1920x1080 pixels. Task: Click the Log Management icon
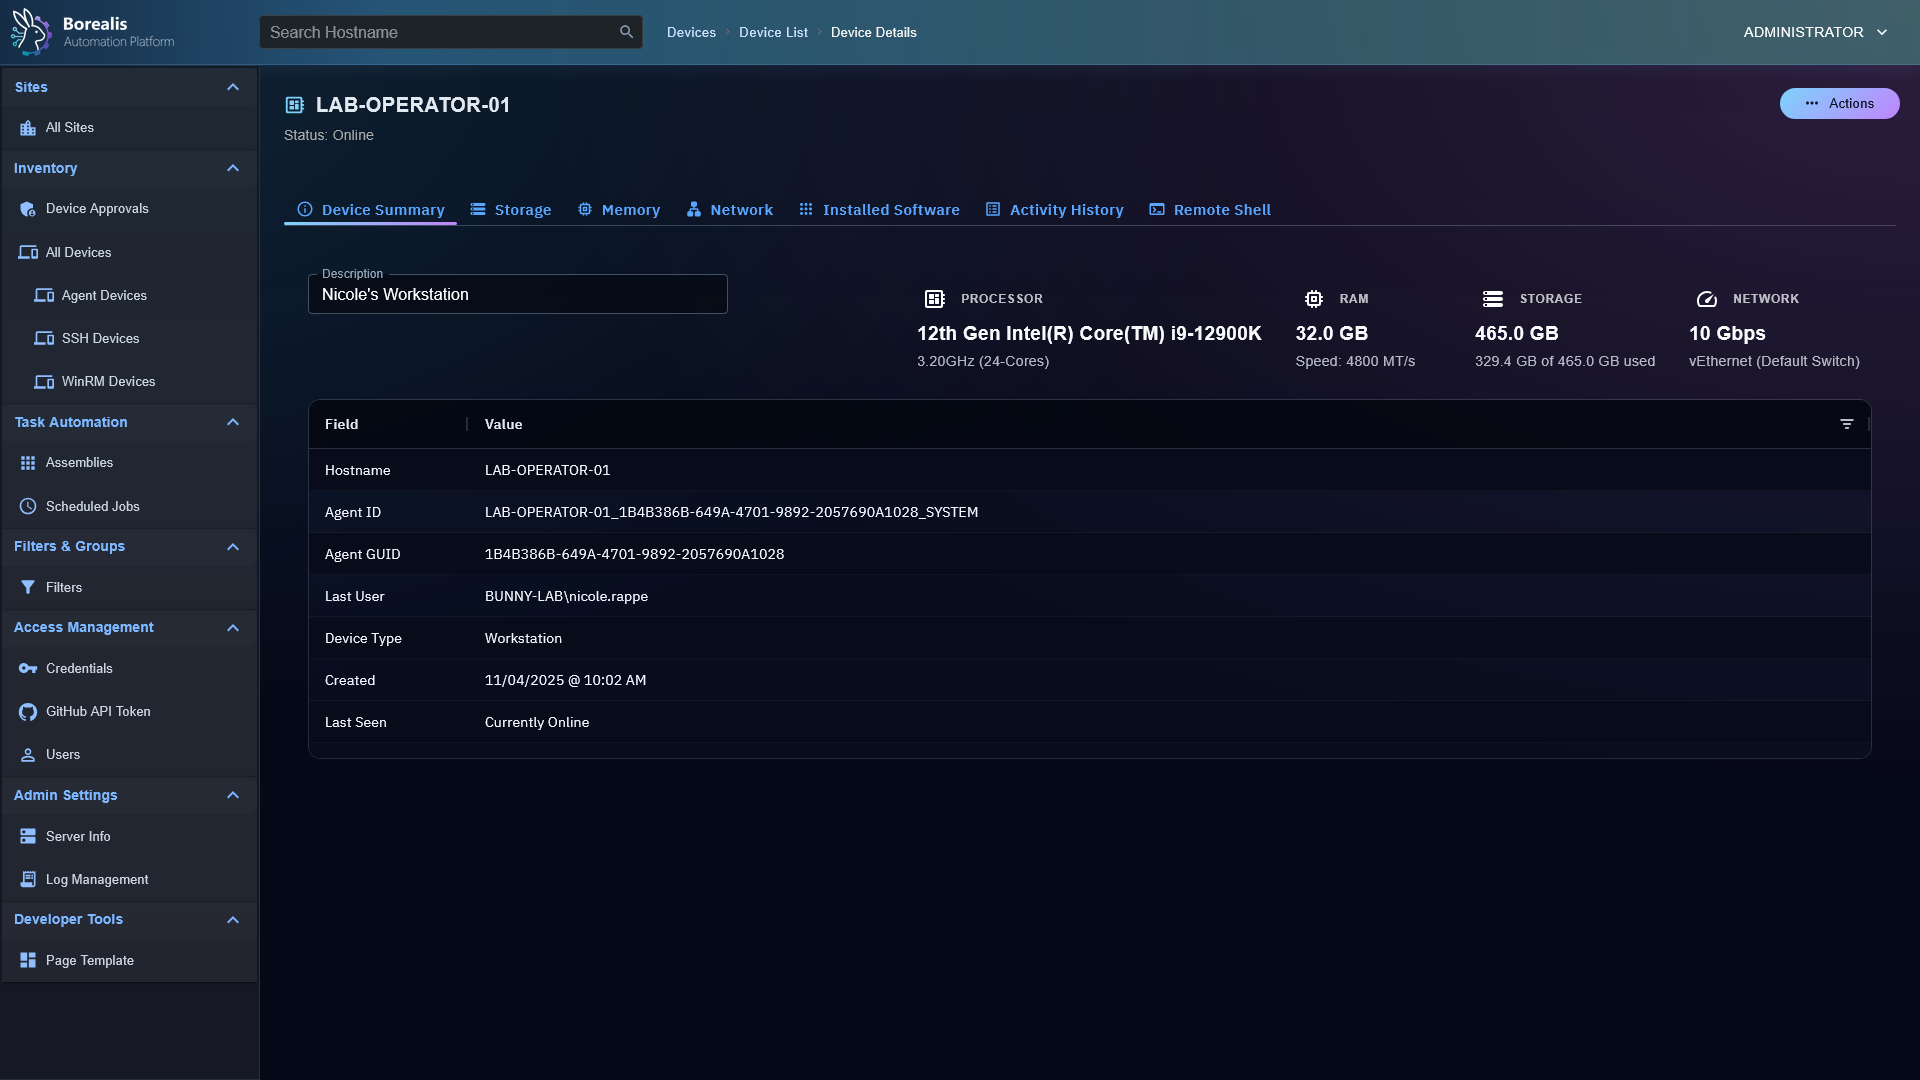pos(28,880)
